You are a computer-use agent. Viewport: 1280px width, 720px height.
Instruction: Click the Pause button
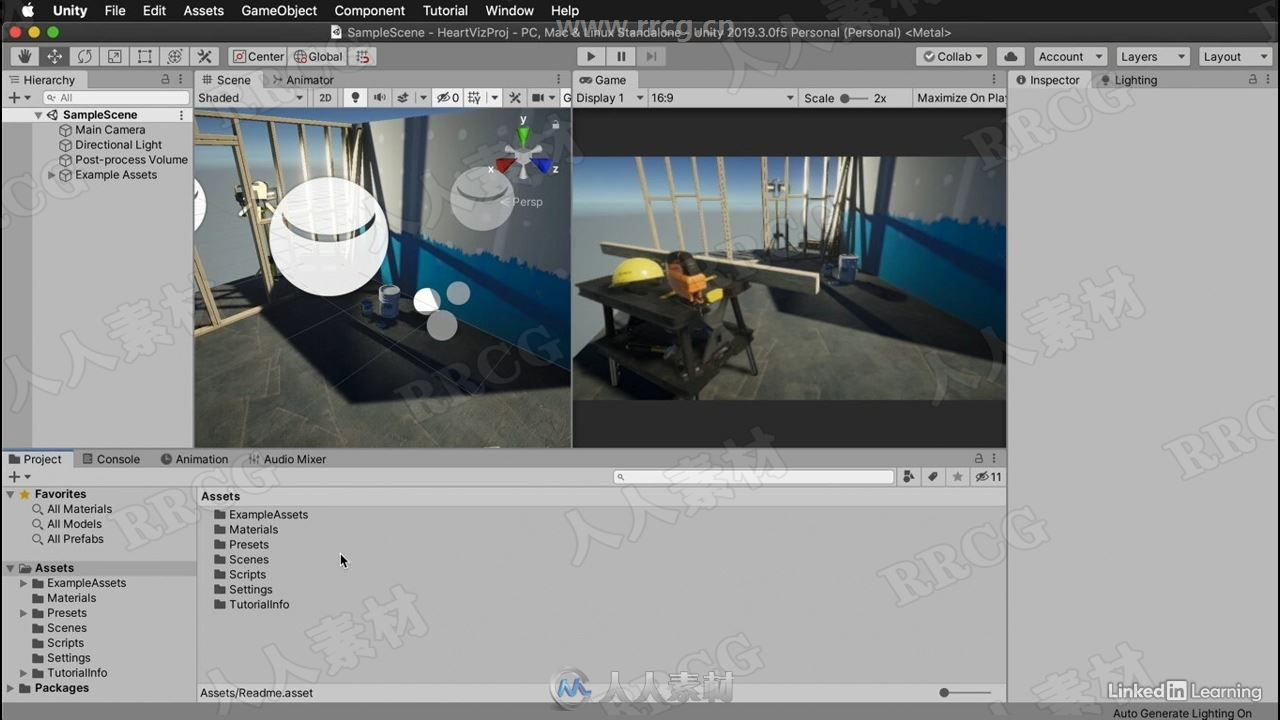(x=621, y=57)
